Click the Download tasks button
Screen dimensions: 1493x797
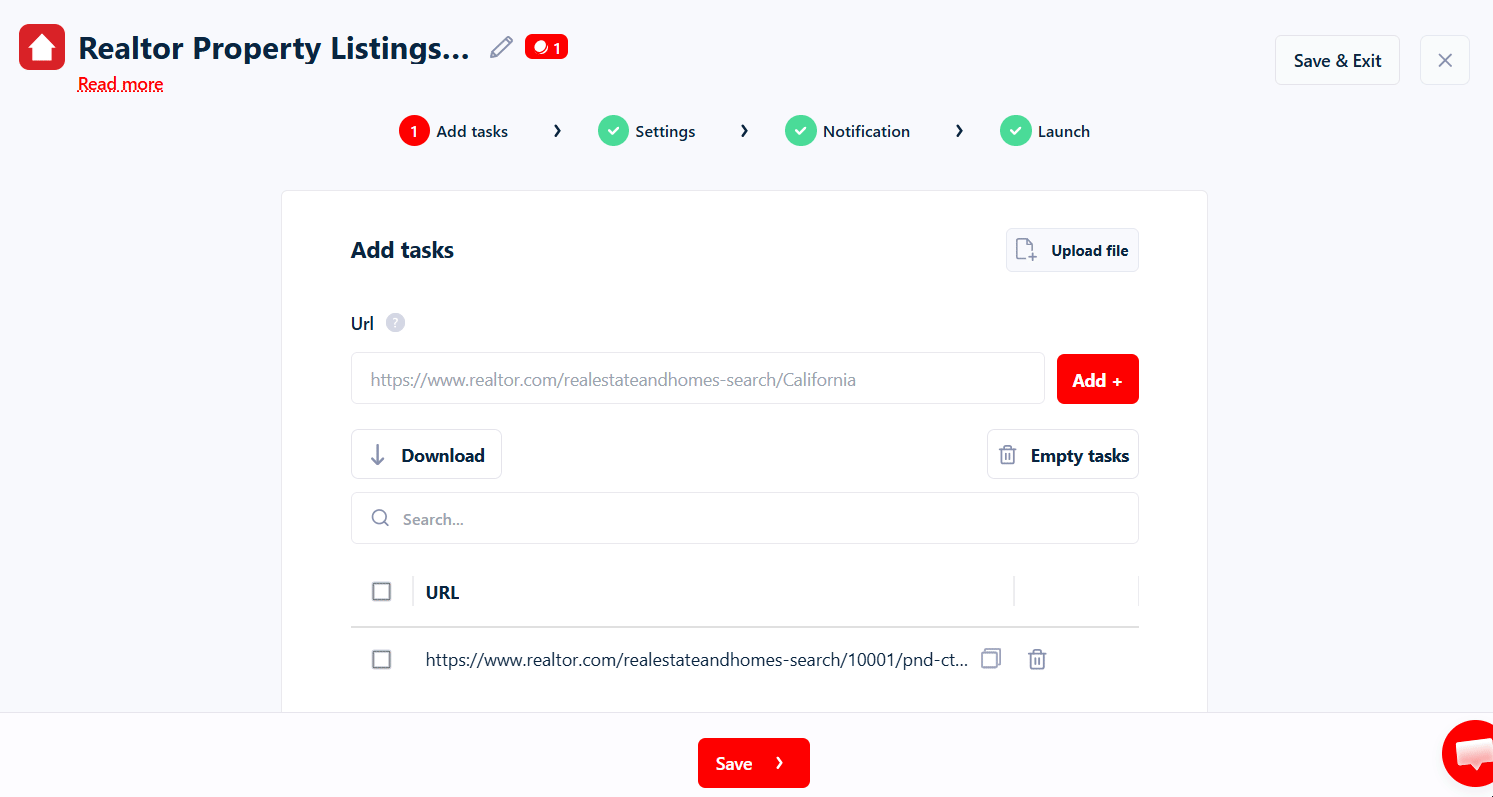coord(426,455)
